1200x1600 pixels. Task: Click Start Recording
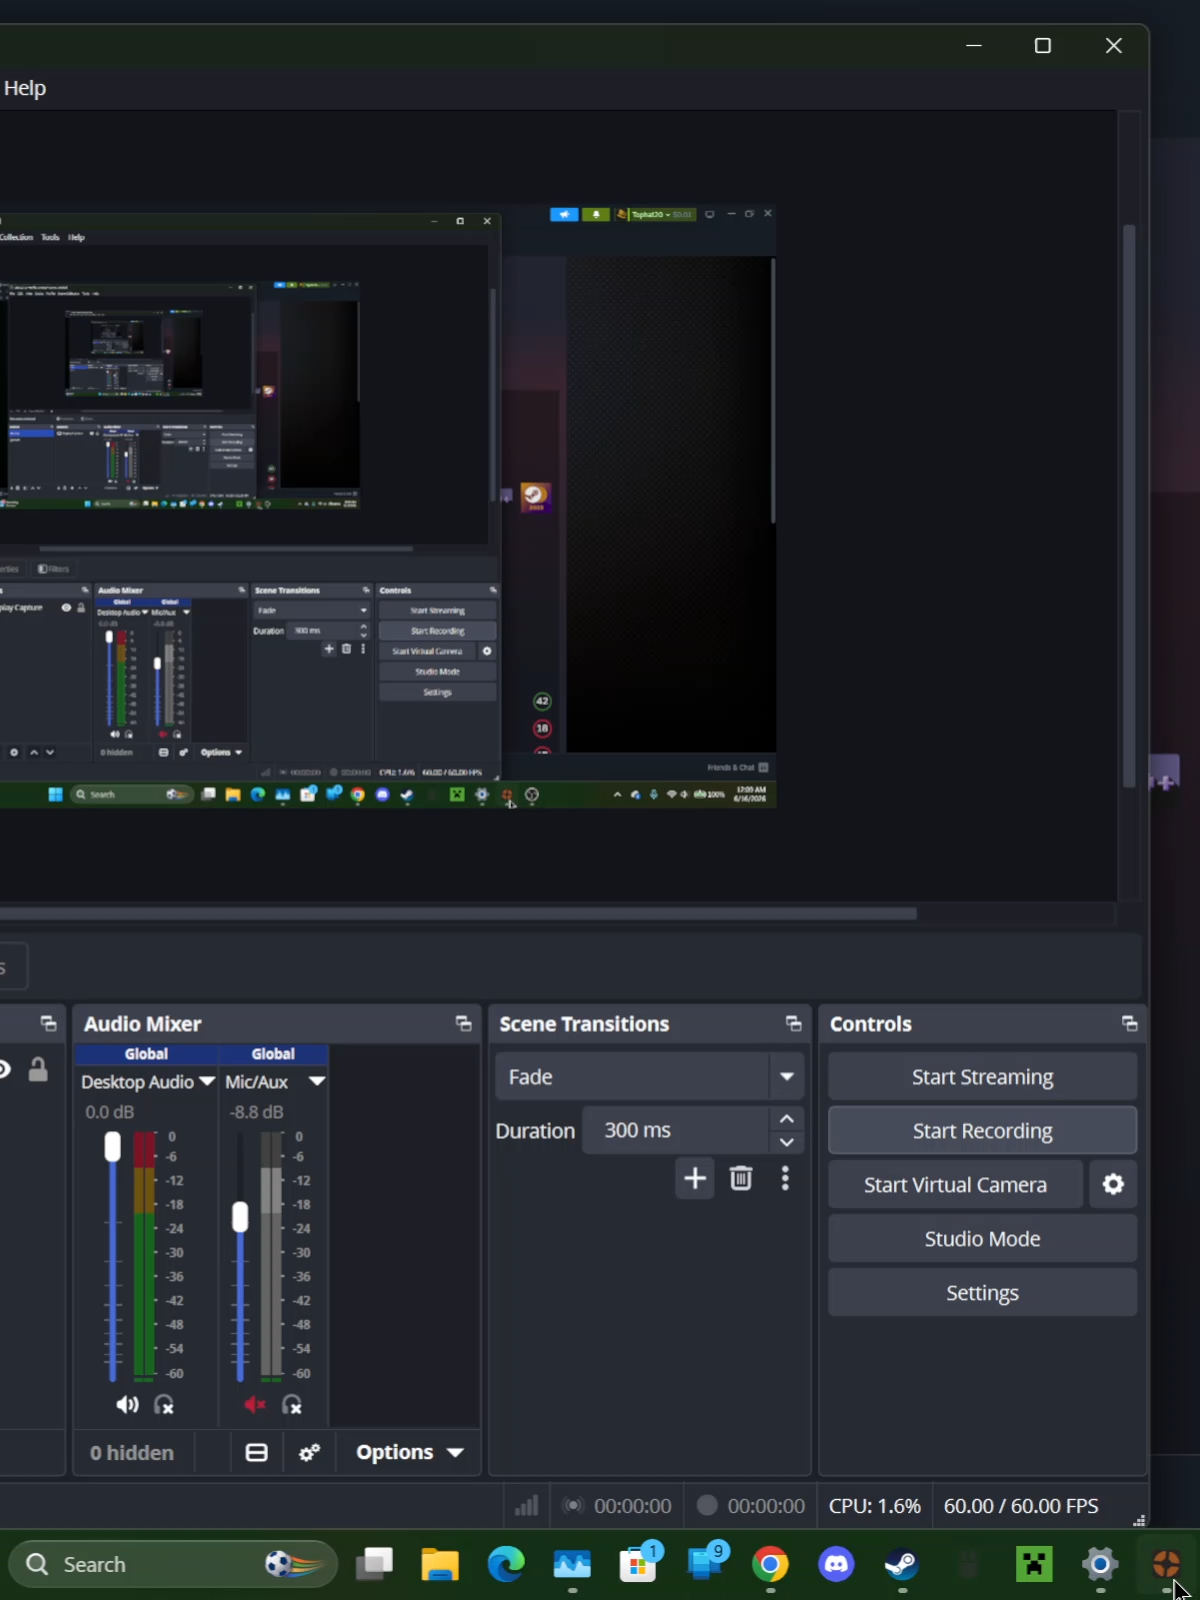pyautogui.click(x=982, y=1131)
